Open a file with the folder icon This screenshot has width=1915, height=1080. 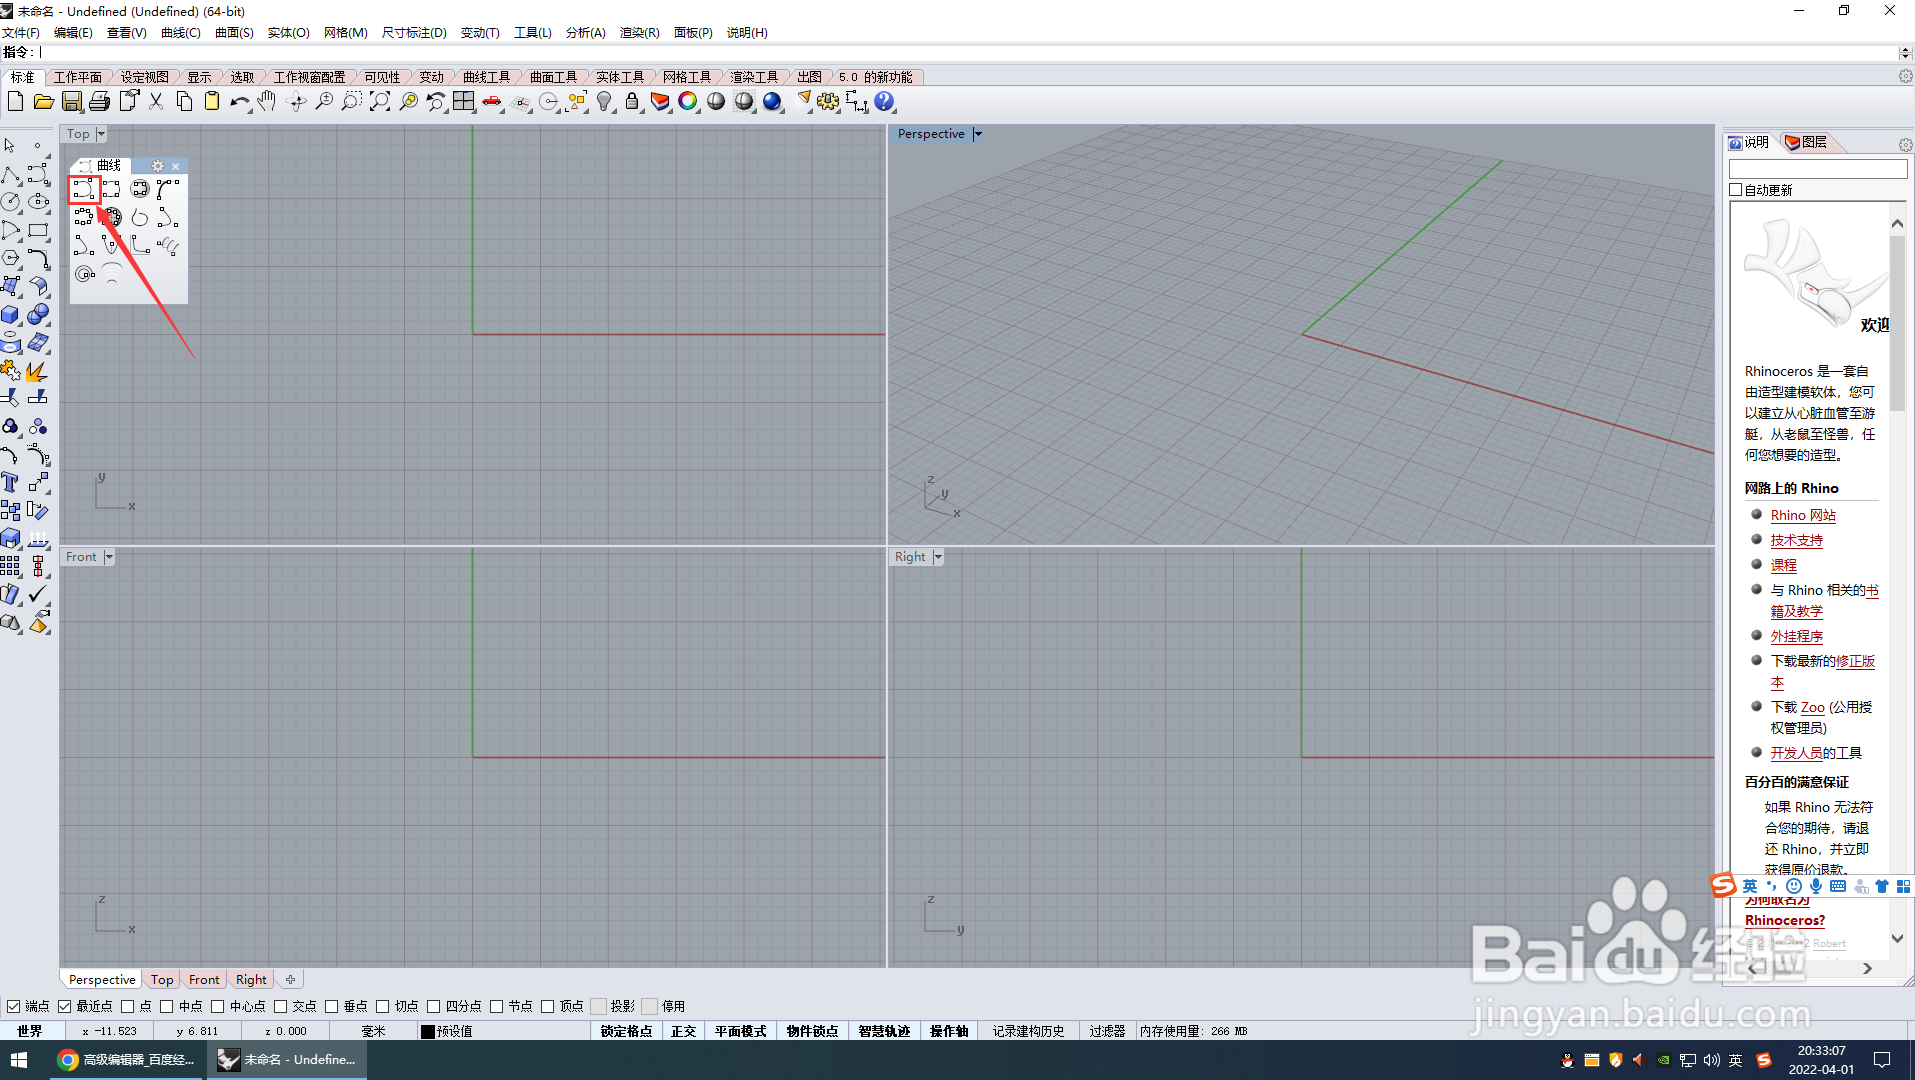[43, 101]
